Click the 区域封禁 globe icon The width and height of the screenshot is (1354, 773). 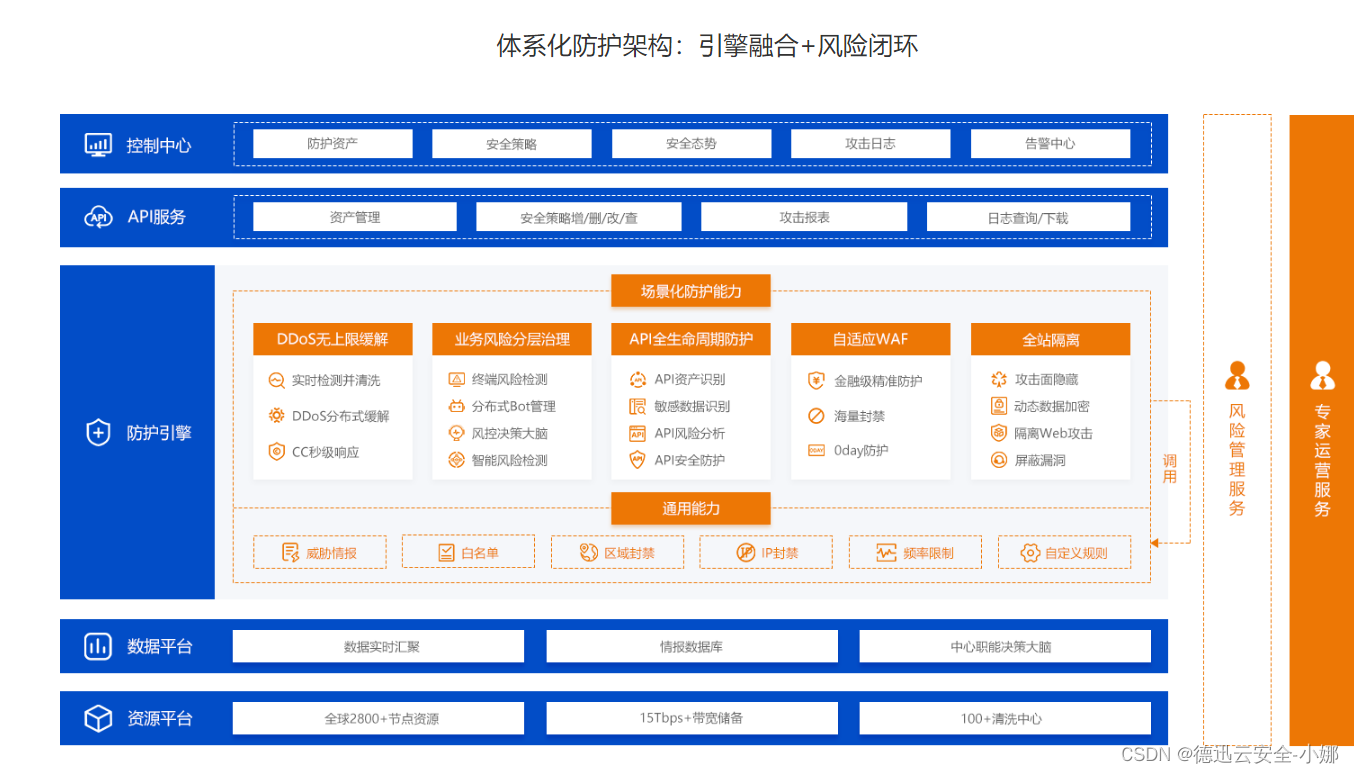[x=588, y=553]
